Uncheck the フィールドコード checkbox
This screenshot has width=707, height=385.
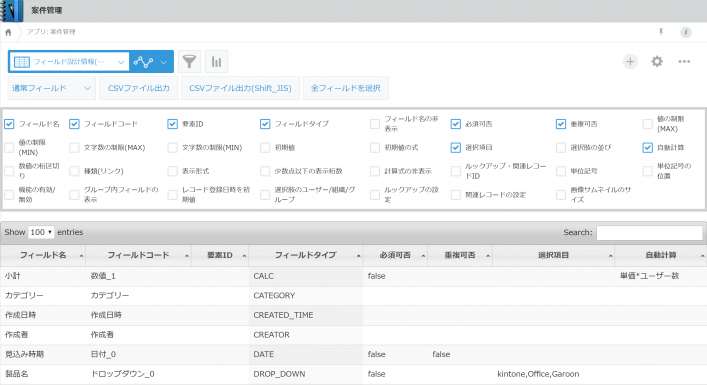point(74,124)
